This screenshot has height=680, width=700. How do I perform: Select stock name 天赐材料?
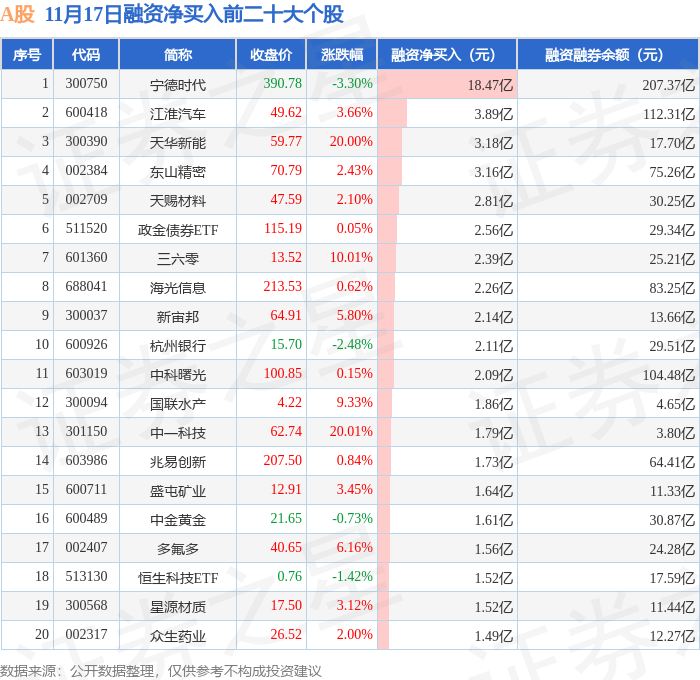[x=178, y=200]
